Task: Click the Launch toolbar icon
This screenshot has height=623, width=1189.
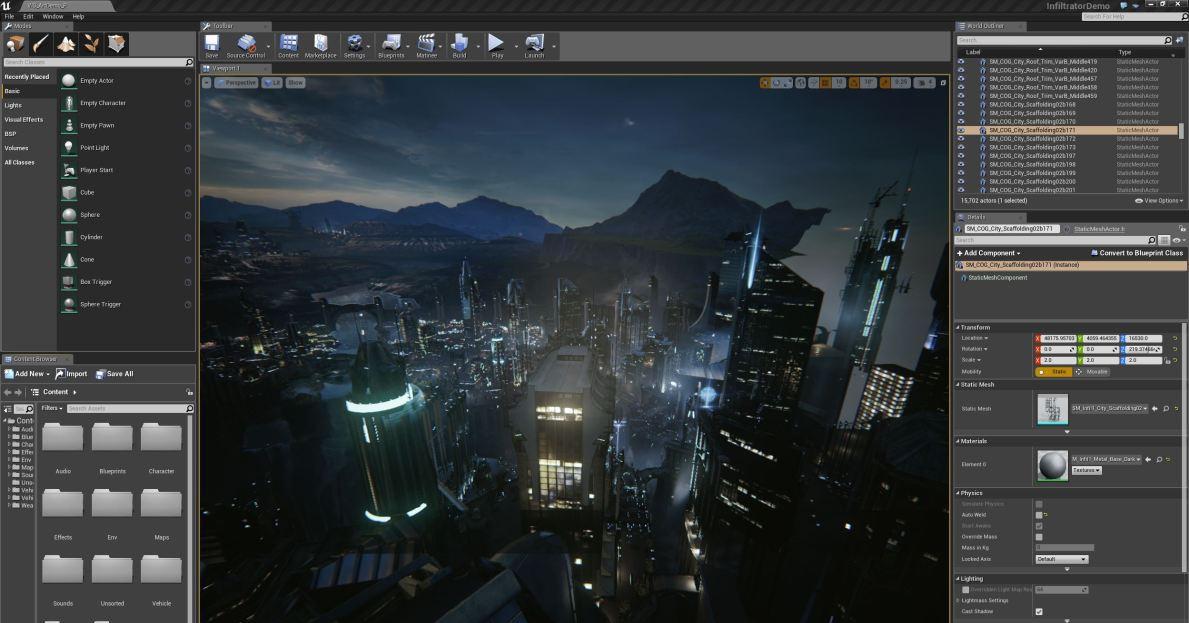Action: tap(534, 45)
